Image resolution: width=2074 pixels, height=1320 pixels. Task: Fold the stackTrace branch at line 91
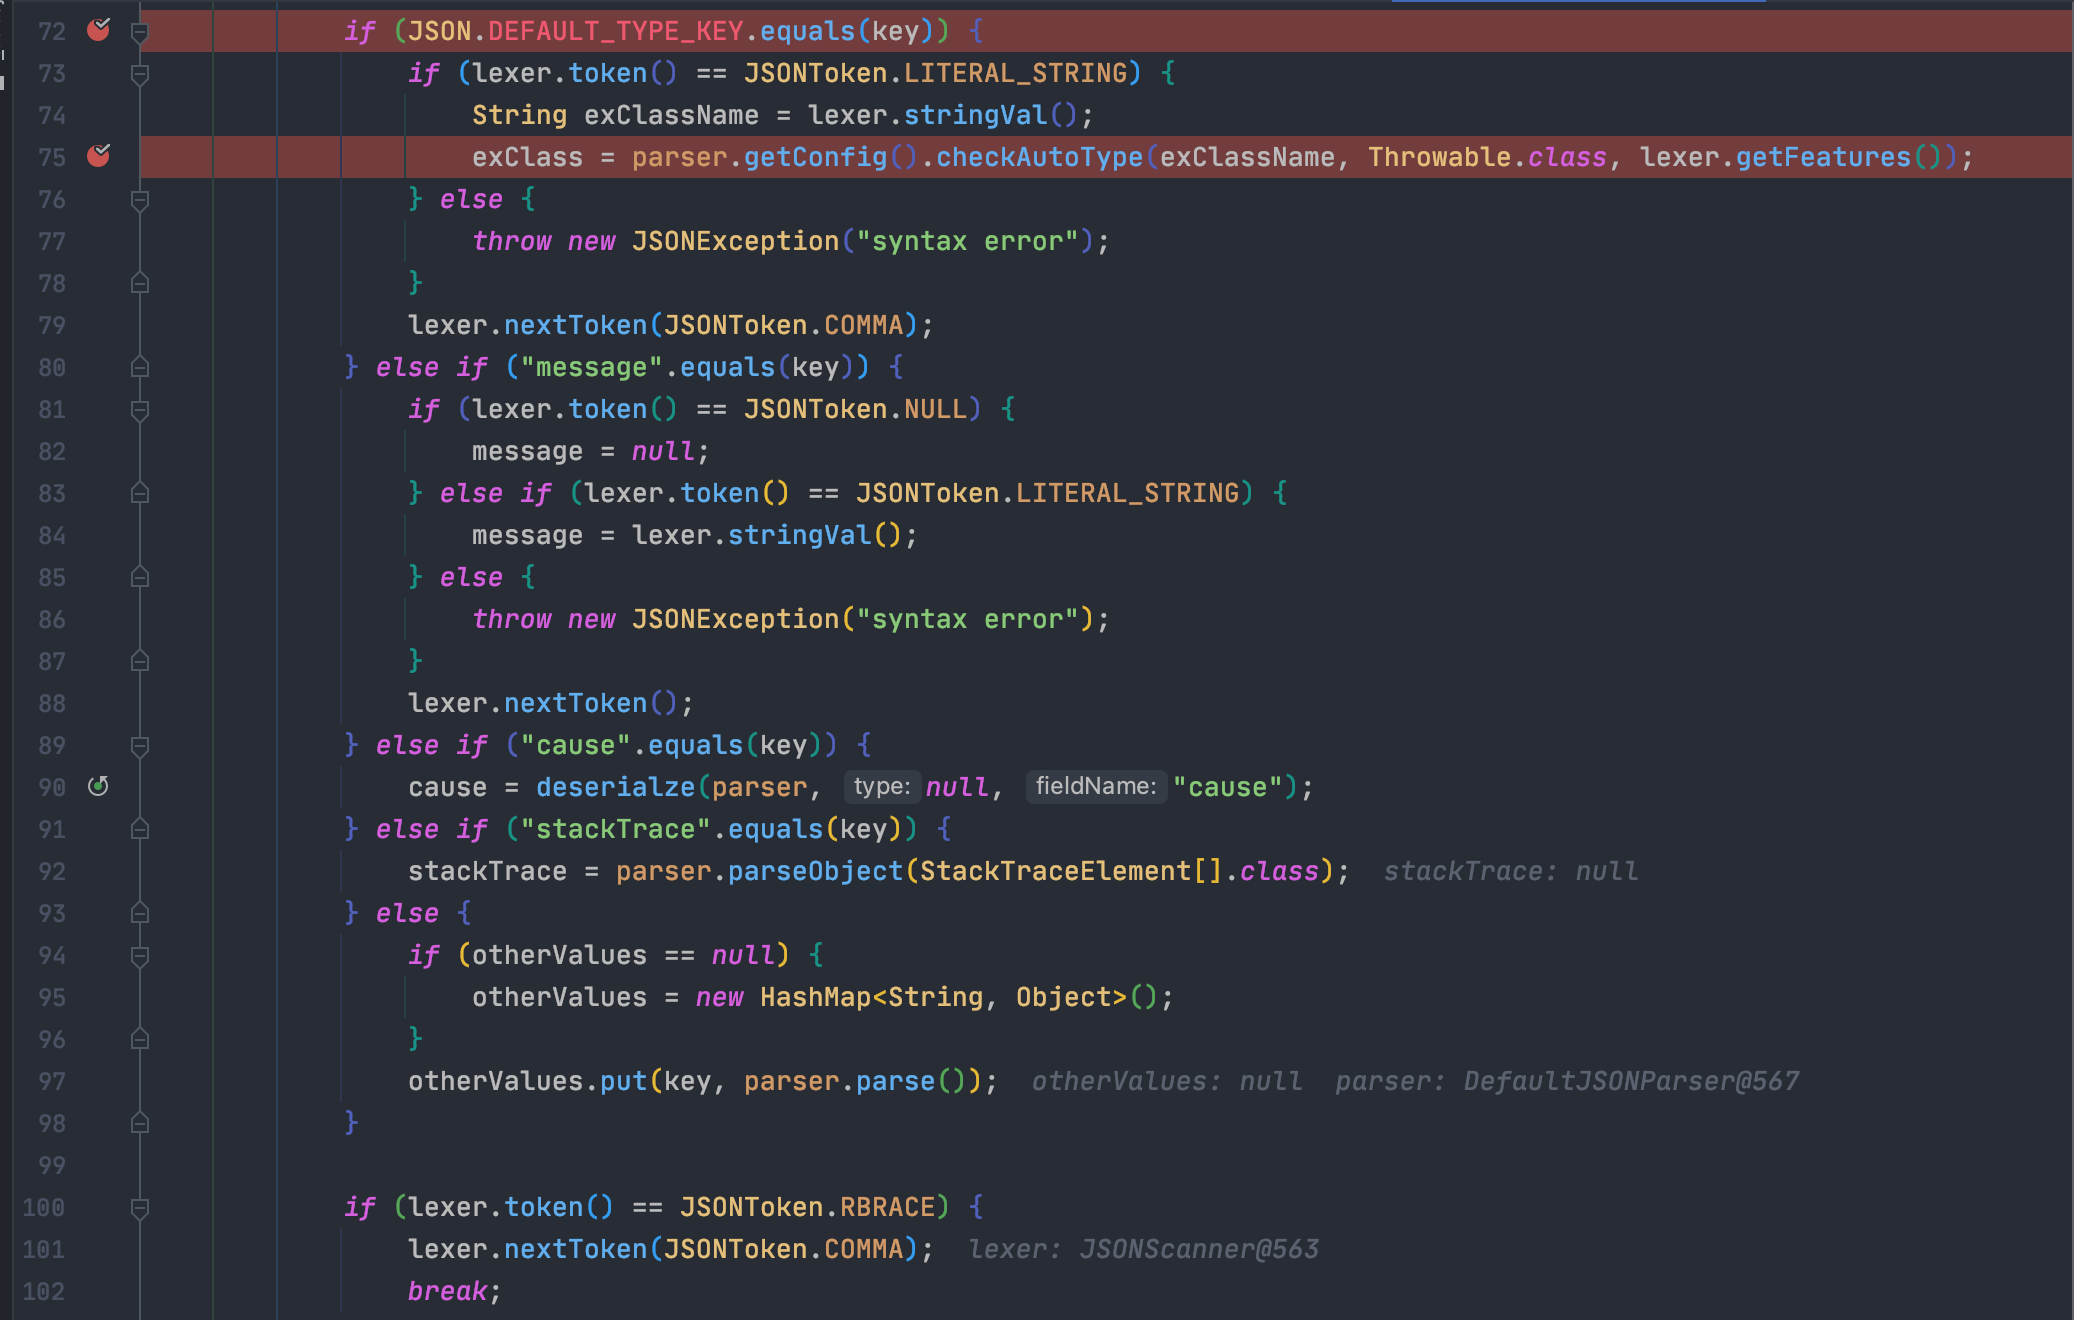tap(140, 830)
